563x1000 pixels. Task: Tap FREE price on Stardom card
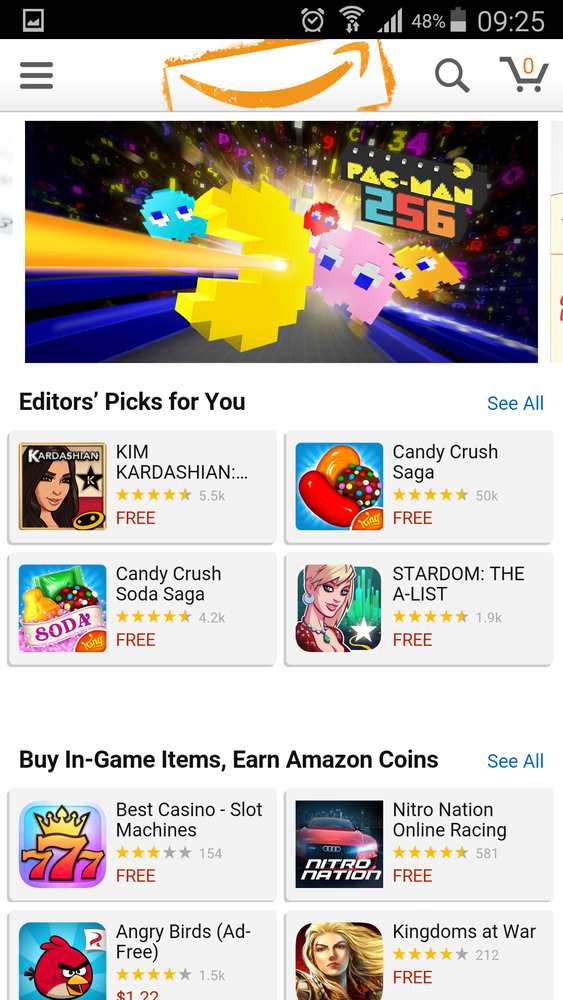412,640
